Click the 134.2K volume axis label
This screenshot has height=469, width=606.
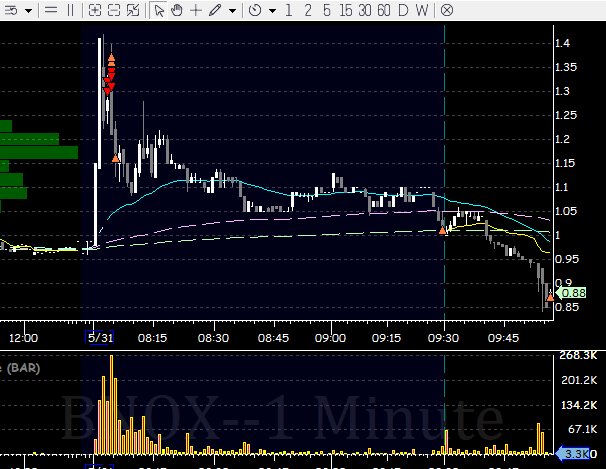[x=579, y=405]
